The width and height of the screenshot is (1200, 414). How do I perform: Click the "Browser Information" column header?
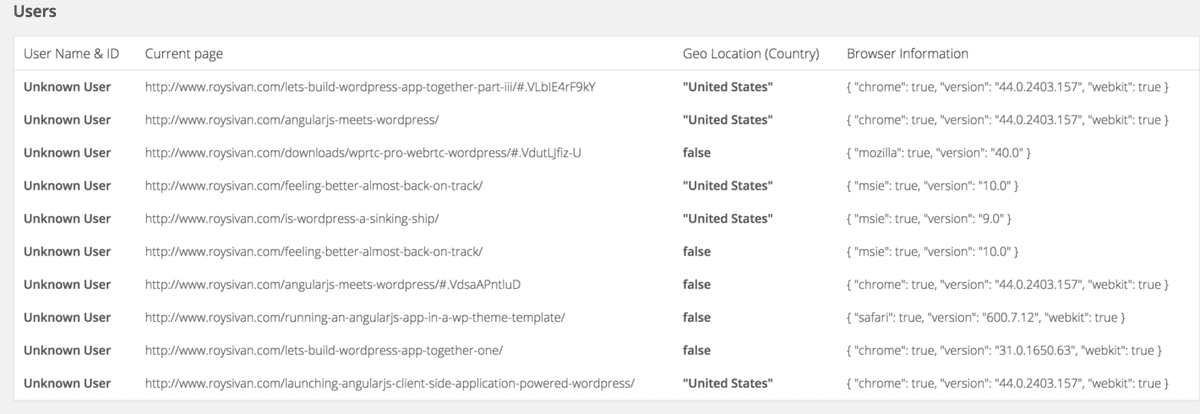coord(907,54)
